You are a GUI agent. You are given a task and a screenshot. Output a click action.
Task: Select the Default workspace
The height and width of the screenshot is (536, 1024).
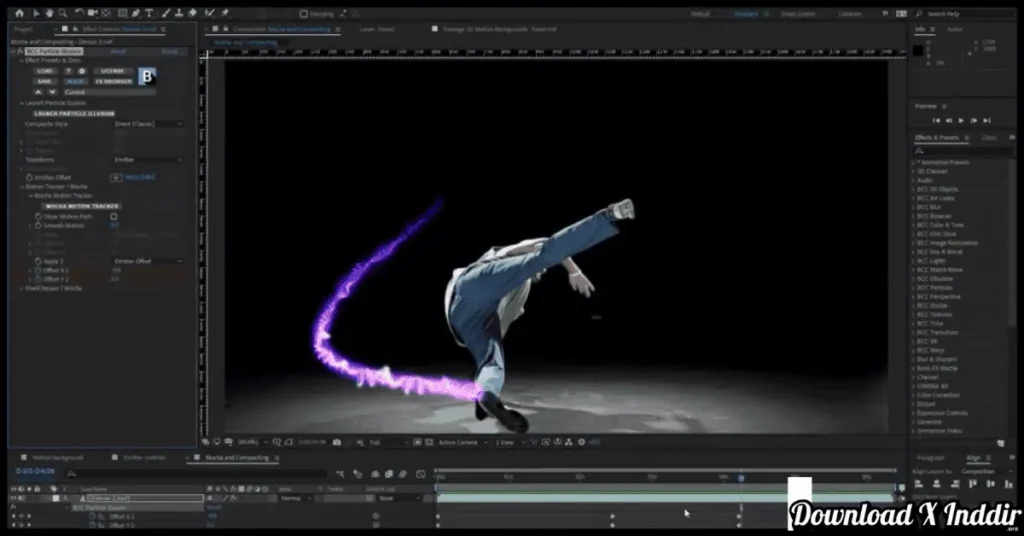[x=700, y=14]
